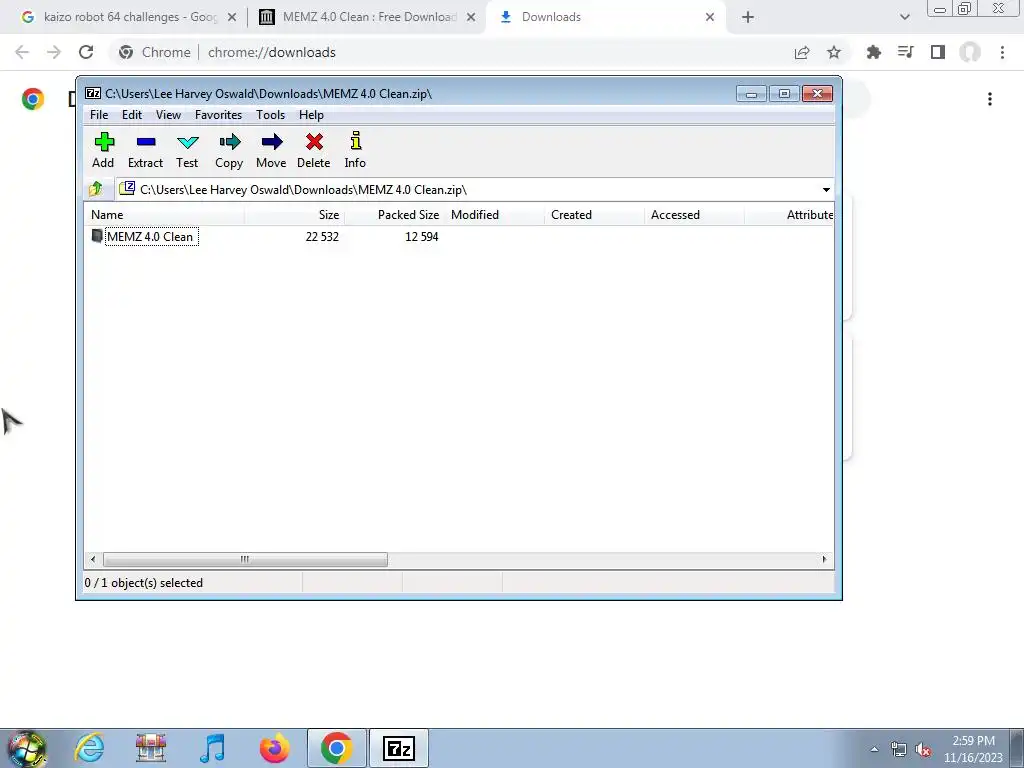Open the Info tool in 7-Zip
This screenshot has width=1024, height=768.
point(355,150)
